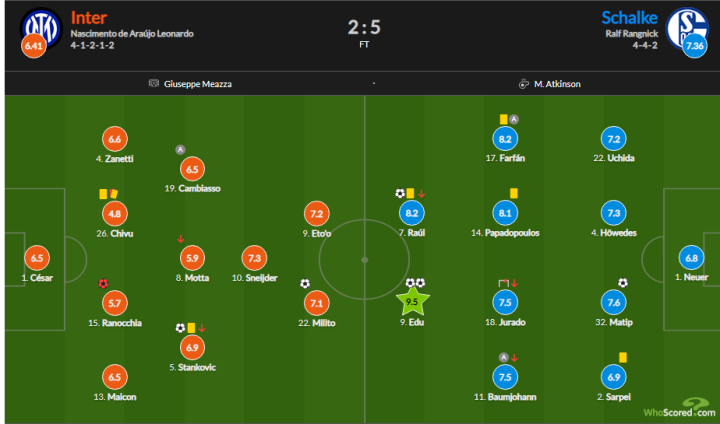Click Inter's 6.41 team rating badge
The image size is (720, 424).
pyautogui.click(x=35, y=46)
